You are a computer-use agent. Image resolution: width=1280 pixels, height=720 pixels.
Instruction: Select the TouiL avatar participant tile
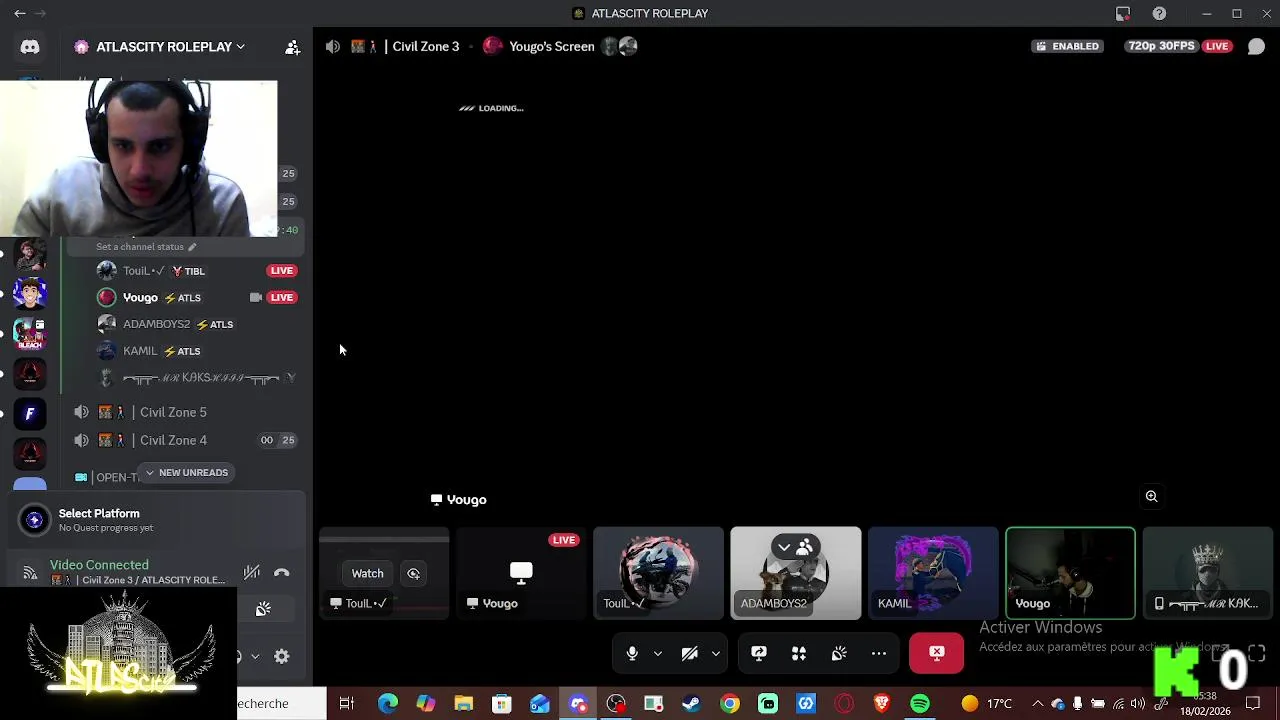tap(658, 573)
